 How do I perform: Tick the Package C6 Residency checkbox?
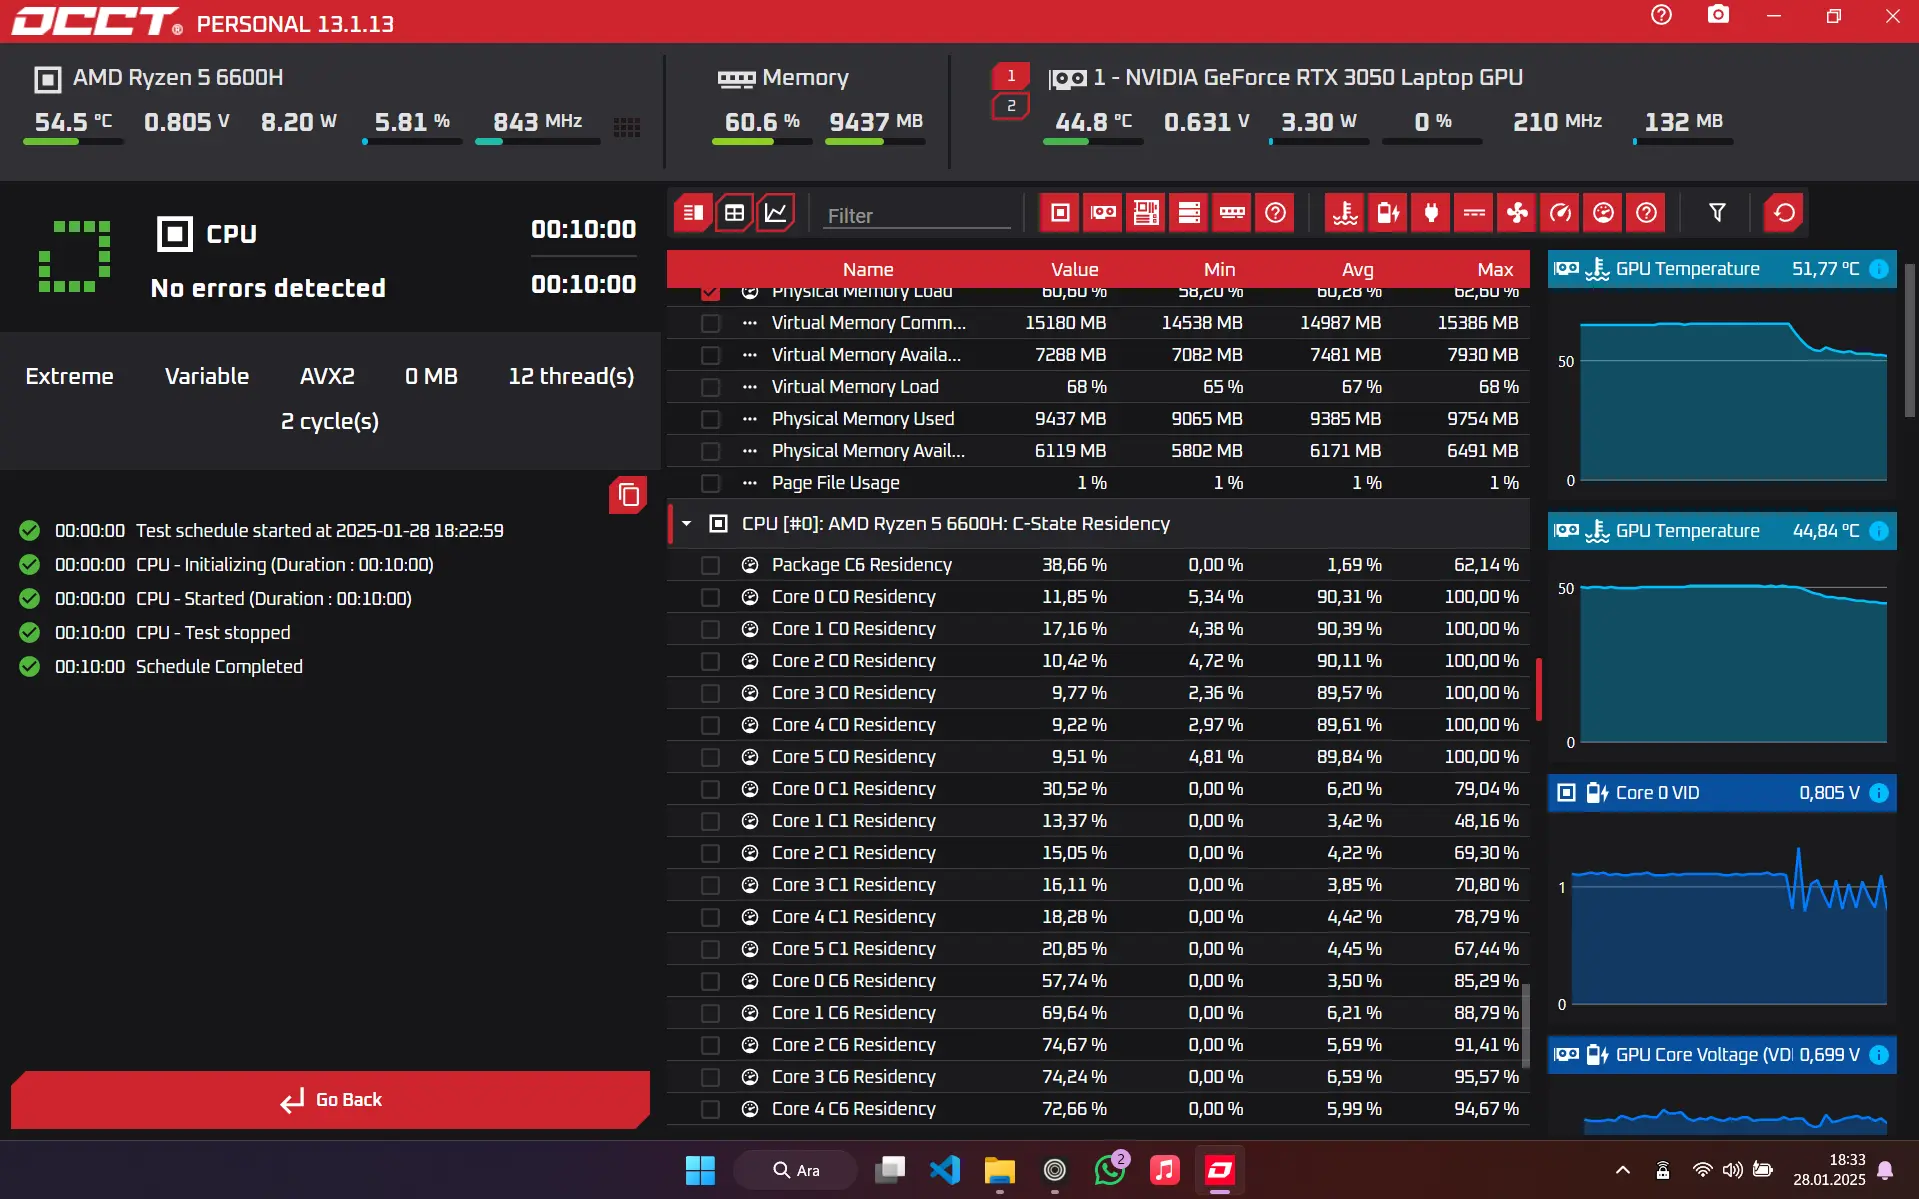(710, 566)
